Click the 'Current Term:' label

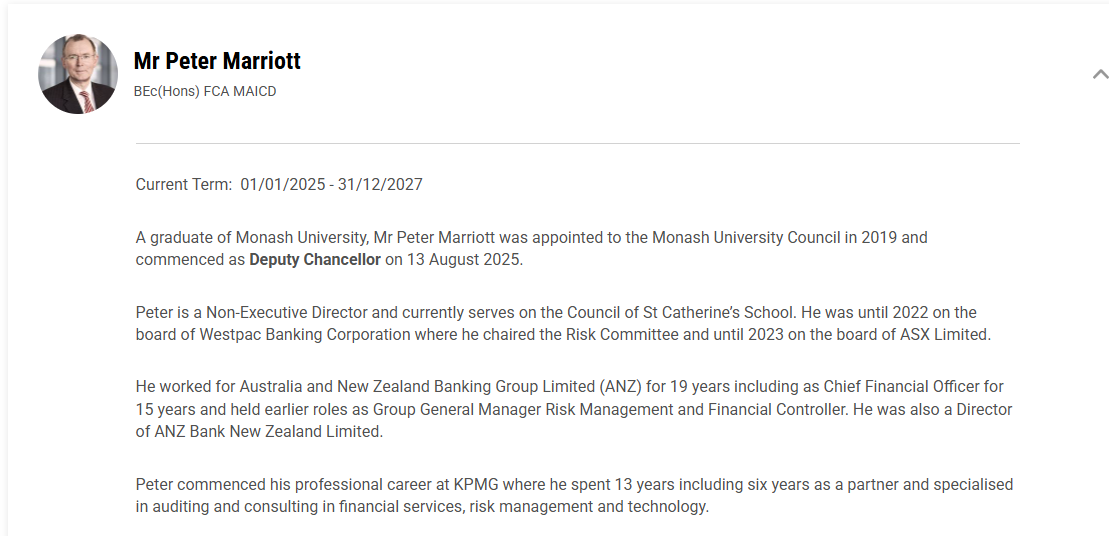(x=184, y=185)
